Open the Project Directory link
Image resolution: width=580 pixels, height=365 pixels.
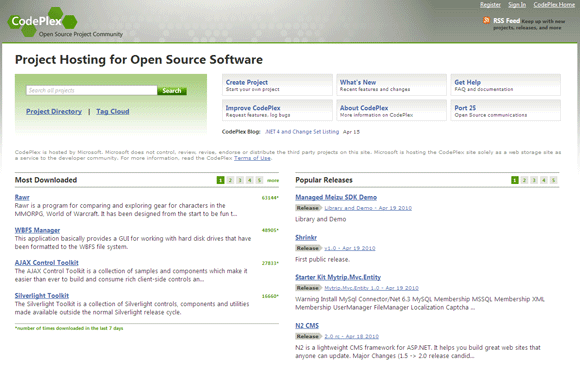point(54,111)
